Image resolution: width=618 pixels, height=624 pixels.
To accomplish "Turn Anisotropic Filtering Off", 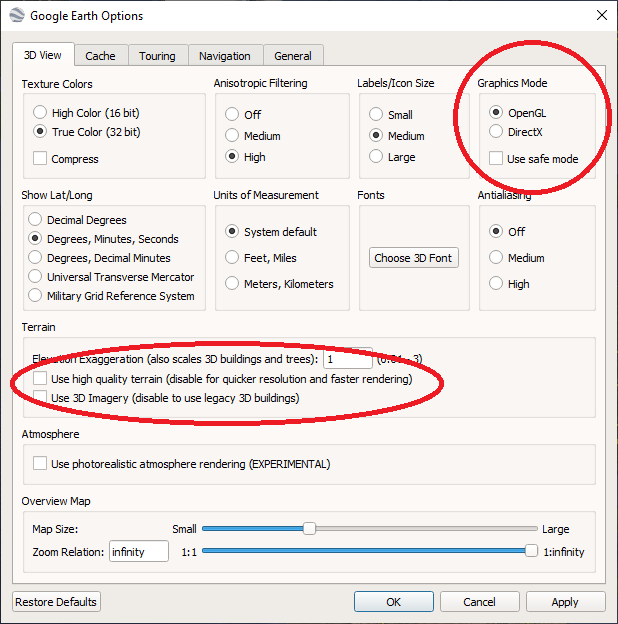I will click(232, 114).
